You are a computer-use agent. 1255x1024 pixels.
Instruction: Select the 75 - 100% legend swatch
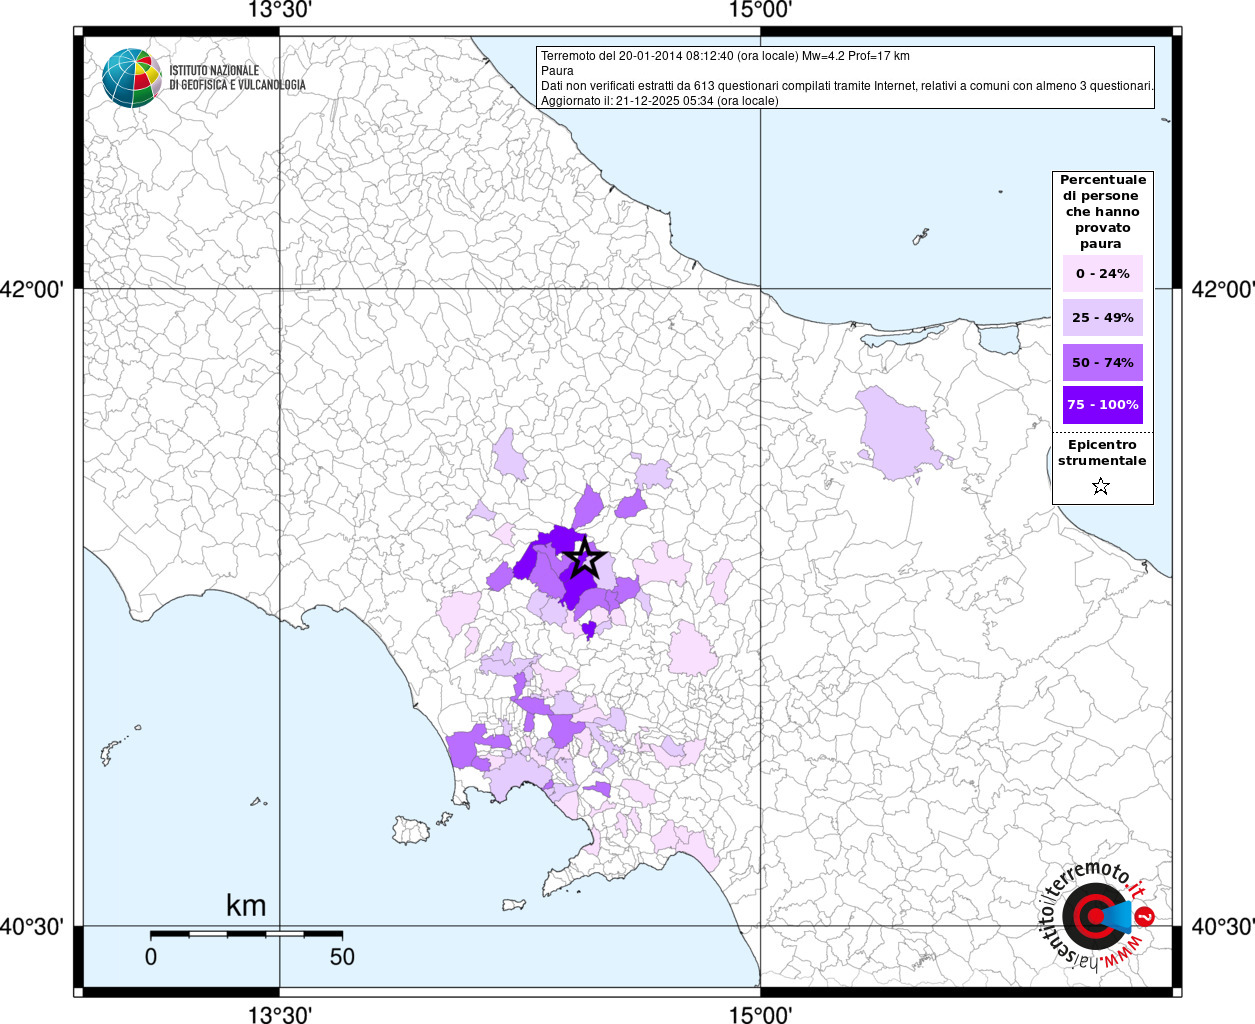click(x=1102, y=405)
